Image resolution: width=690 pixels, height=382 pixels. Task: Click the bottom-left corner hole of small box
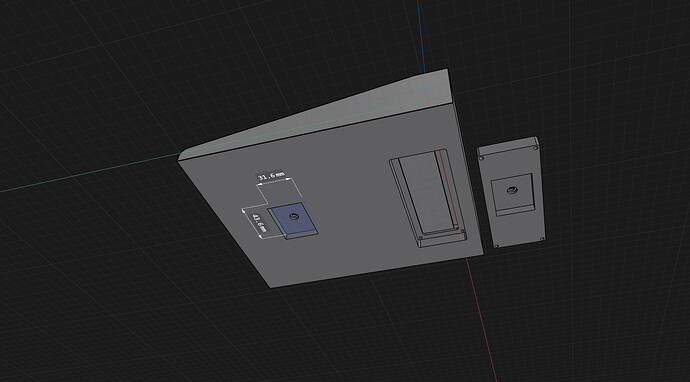(x=496, y=246)
